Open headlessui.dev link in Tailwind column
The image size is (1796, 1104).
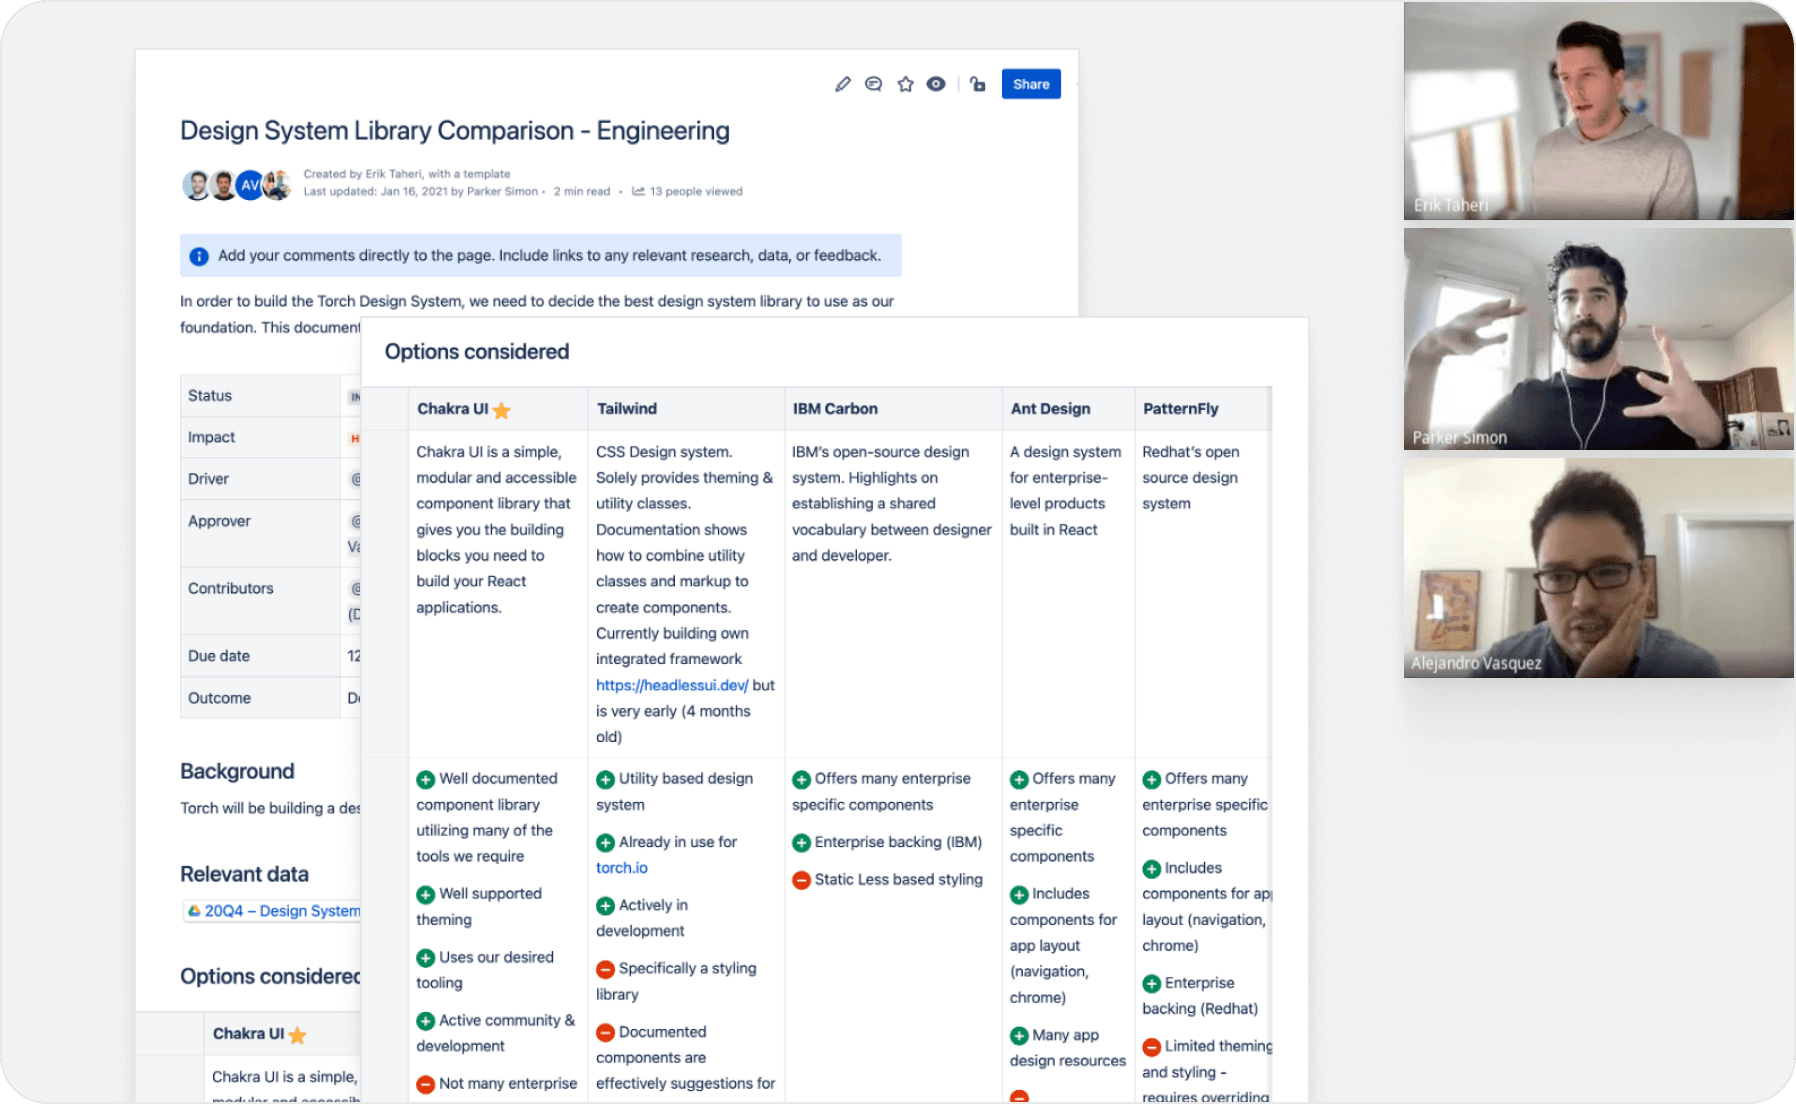click(x=672, y=685)
